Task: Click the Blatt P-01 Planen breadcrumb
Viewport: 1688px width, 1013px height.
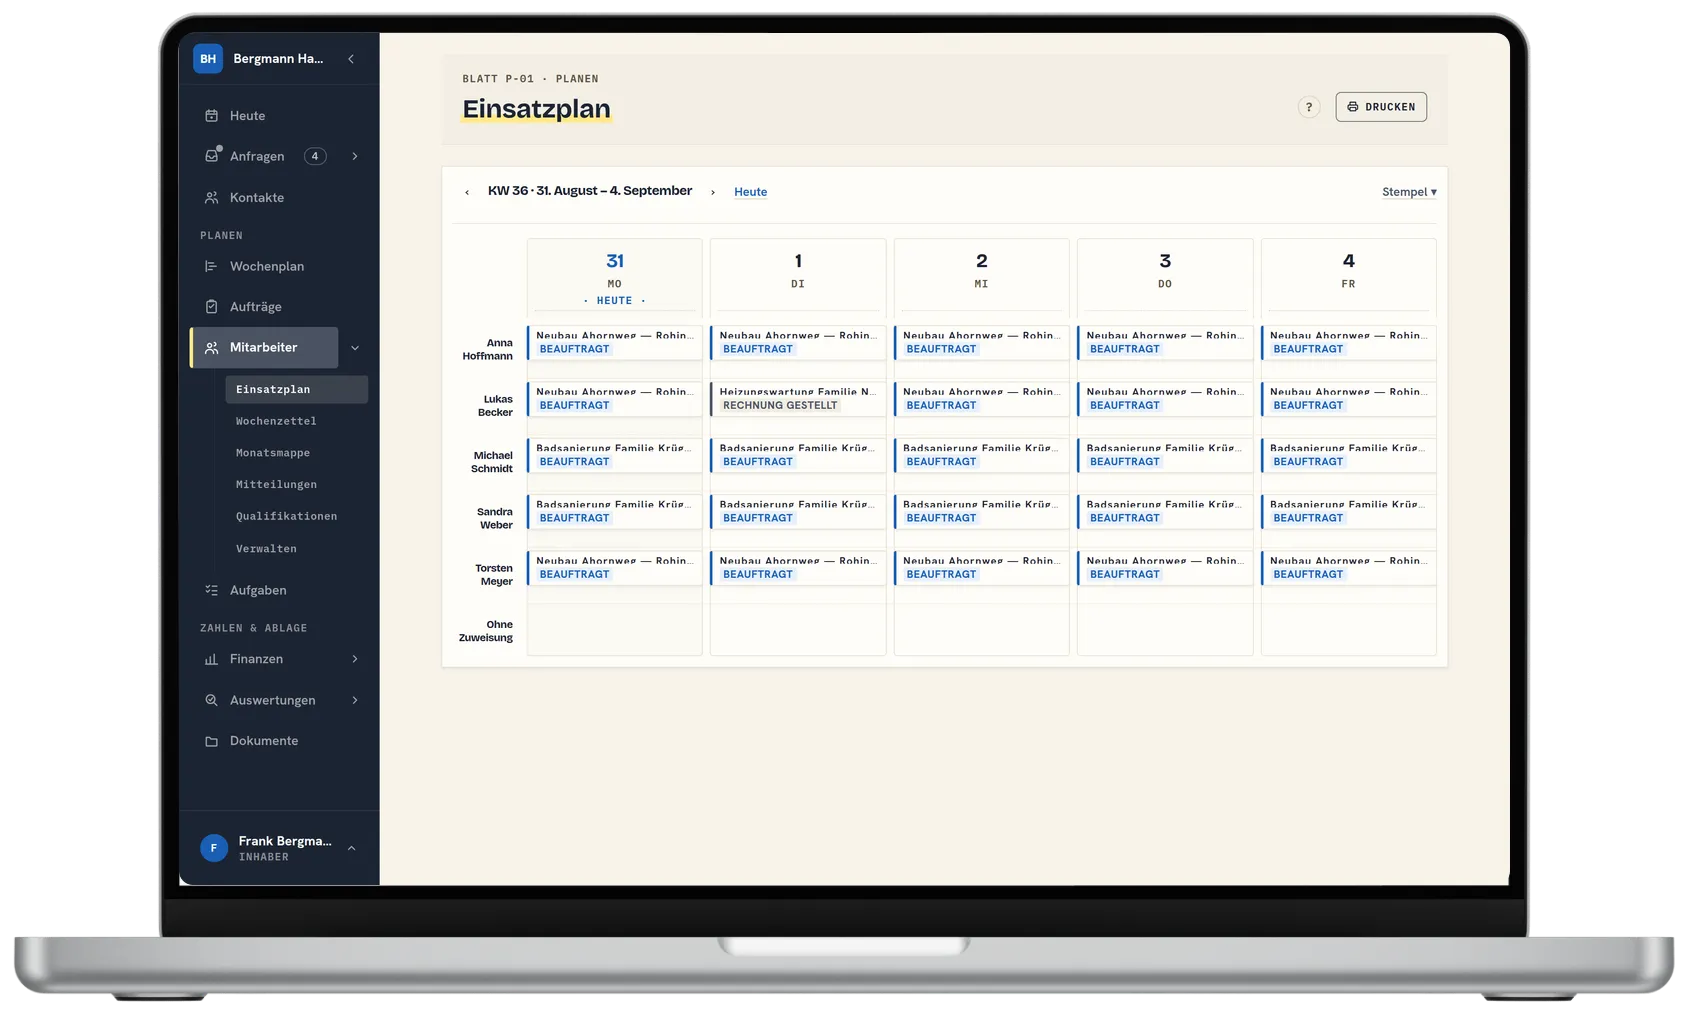Action: [530, 79]
